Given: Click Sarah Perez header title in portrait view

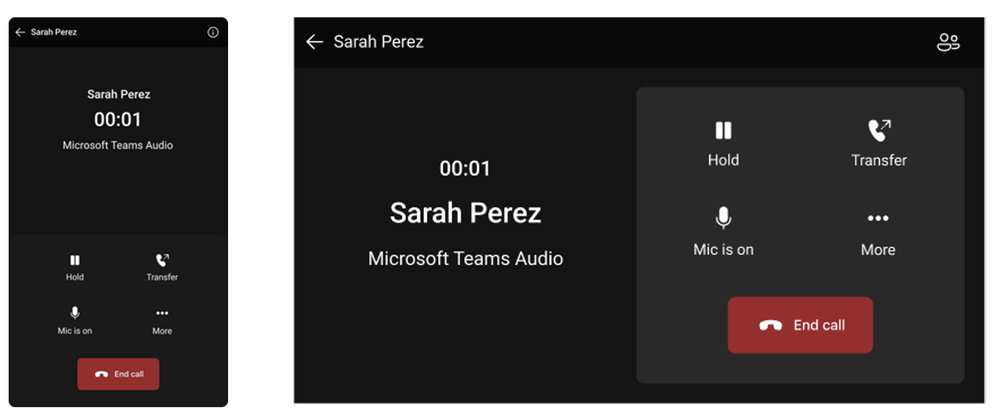Looking at the screenshot, I should [54, 32].
